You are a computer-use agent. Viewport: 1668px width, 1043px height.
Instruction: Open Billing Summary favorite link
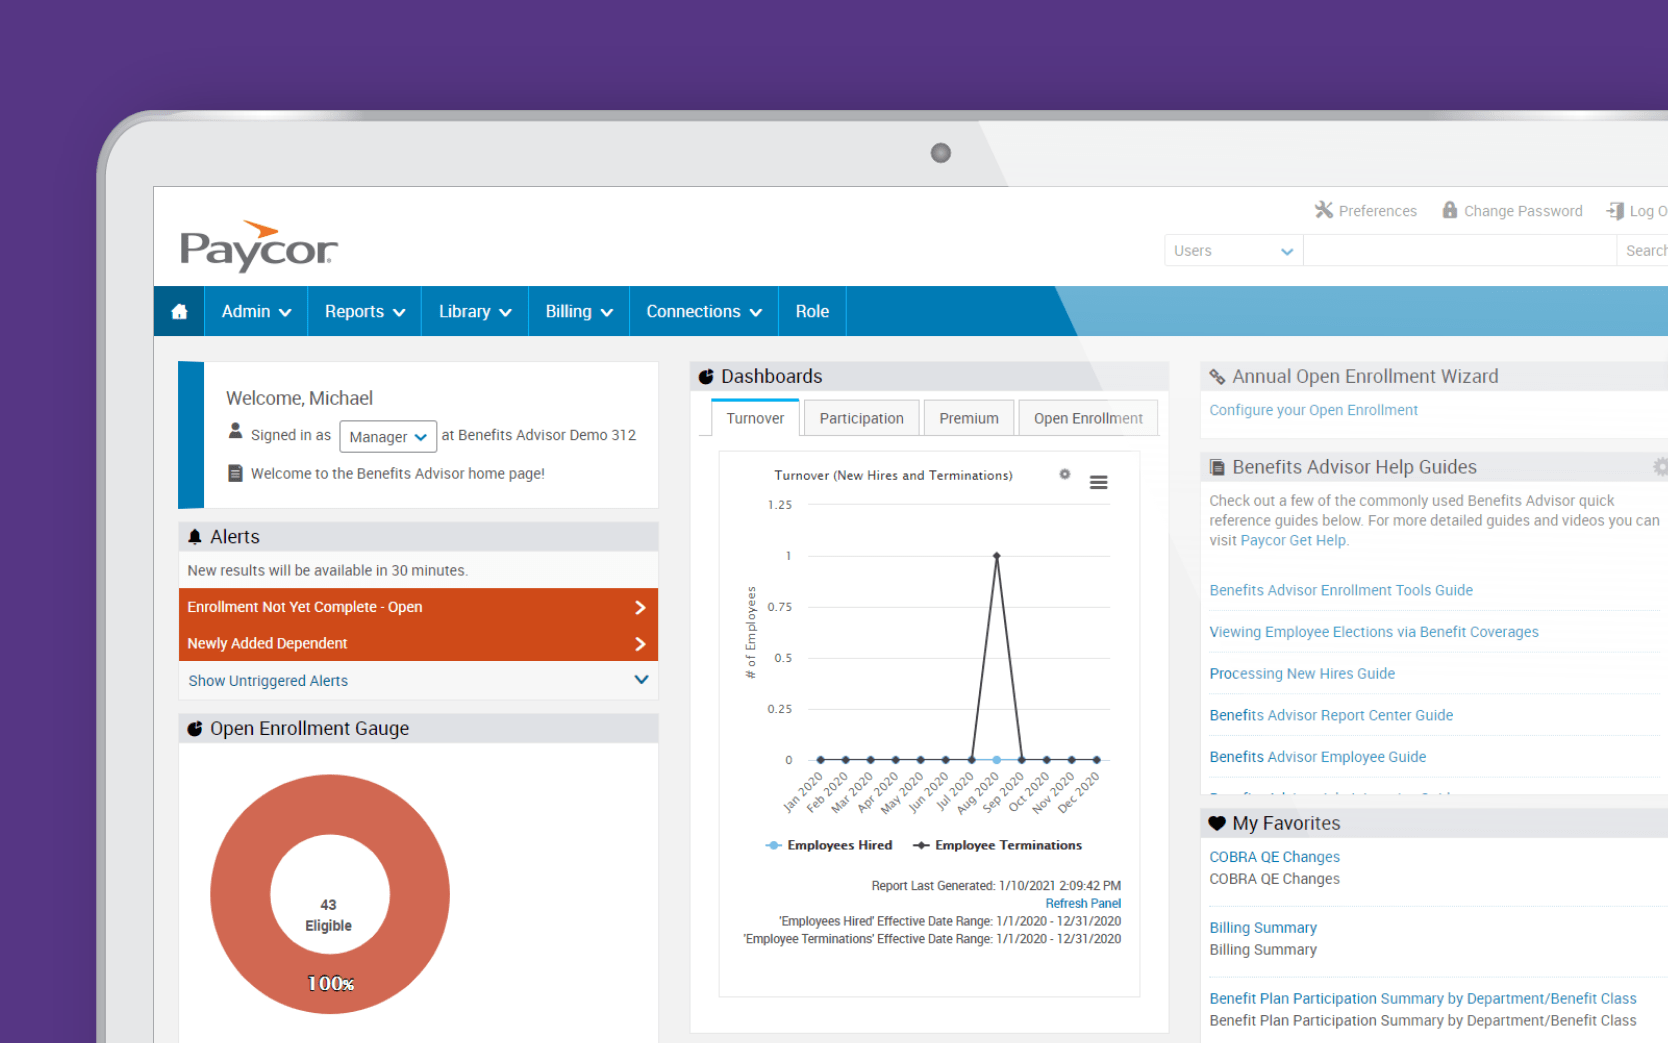(x=1263, y=928)
